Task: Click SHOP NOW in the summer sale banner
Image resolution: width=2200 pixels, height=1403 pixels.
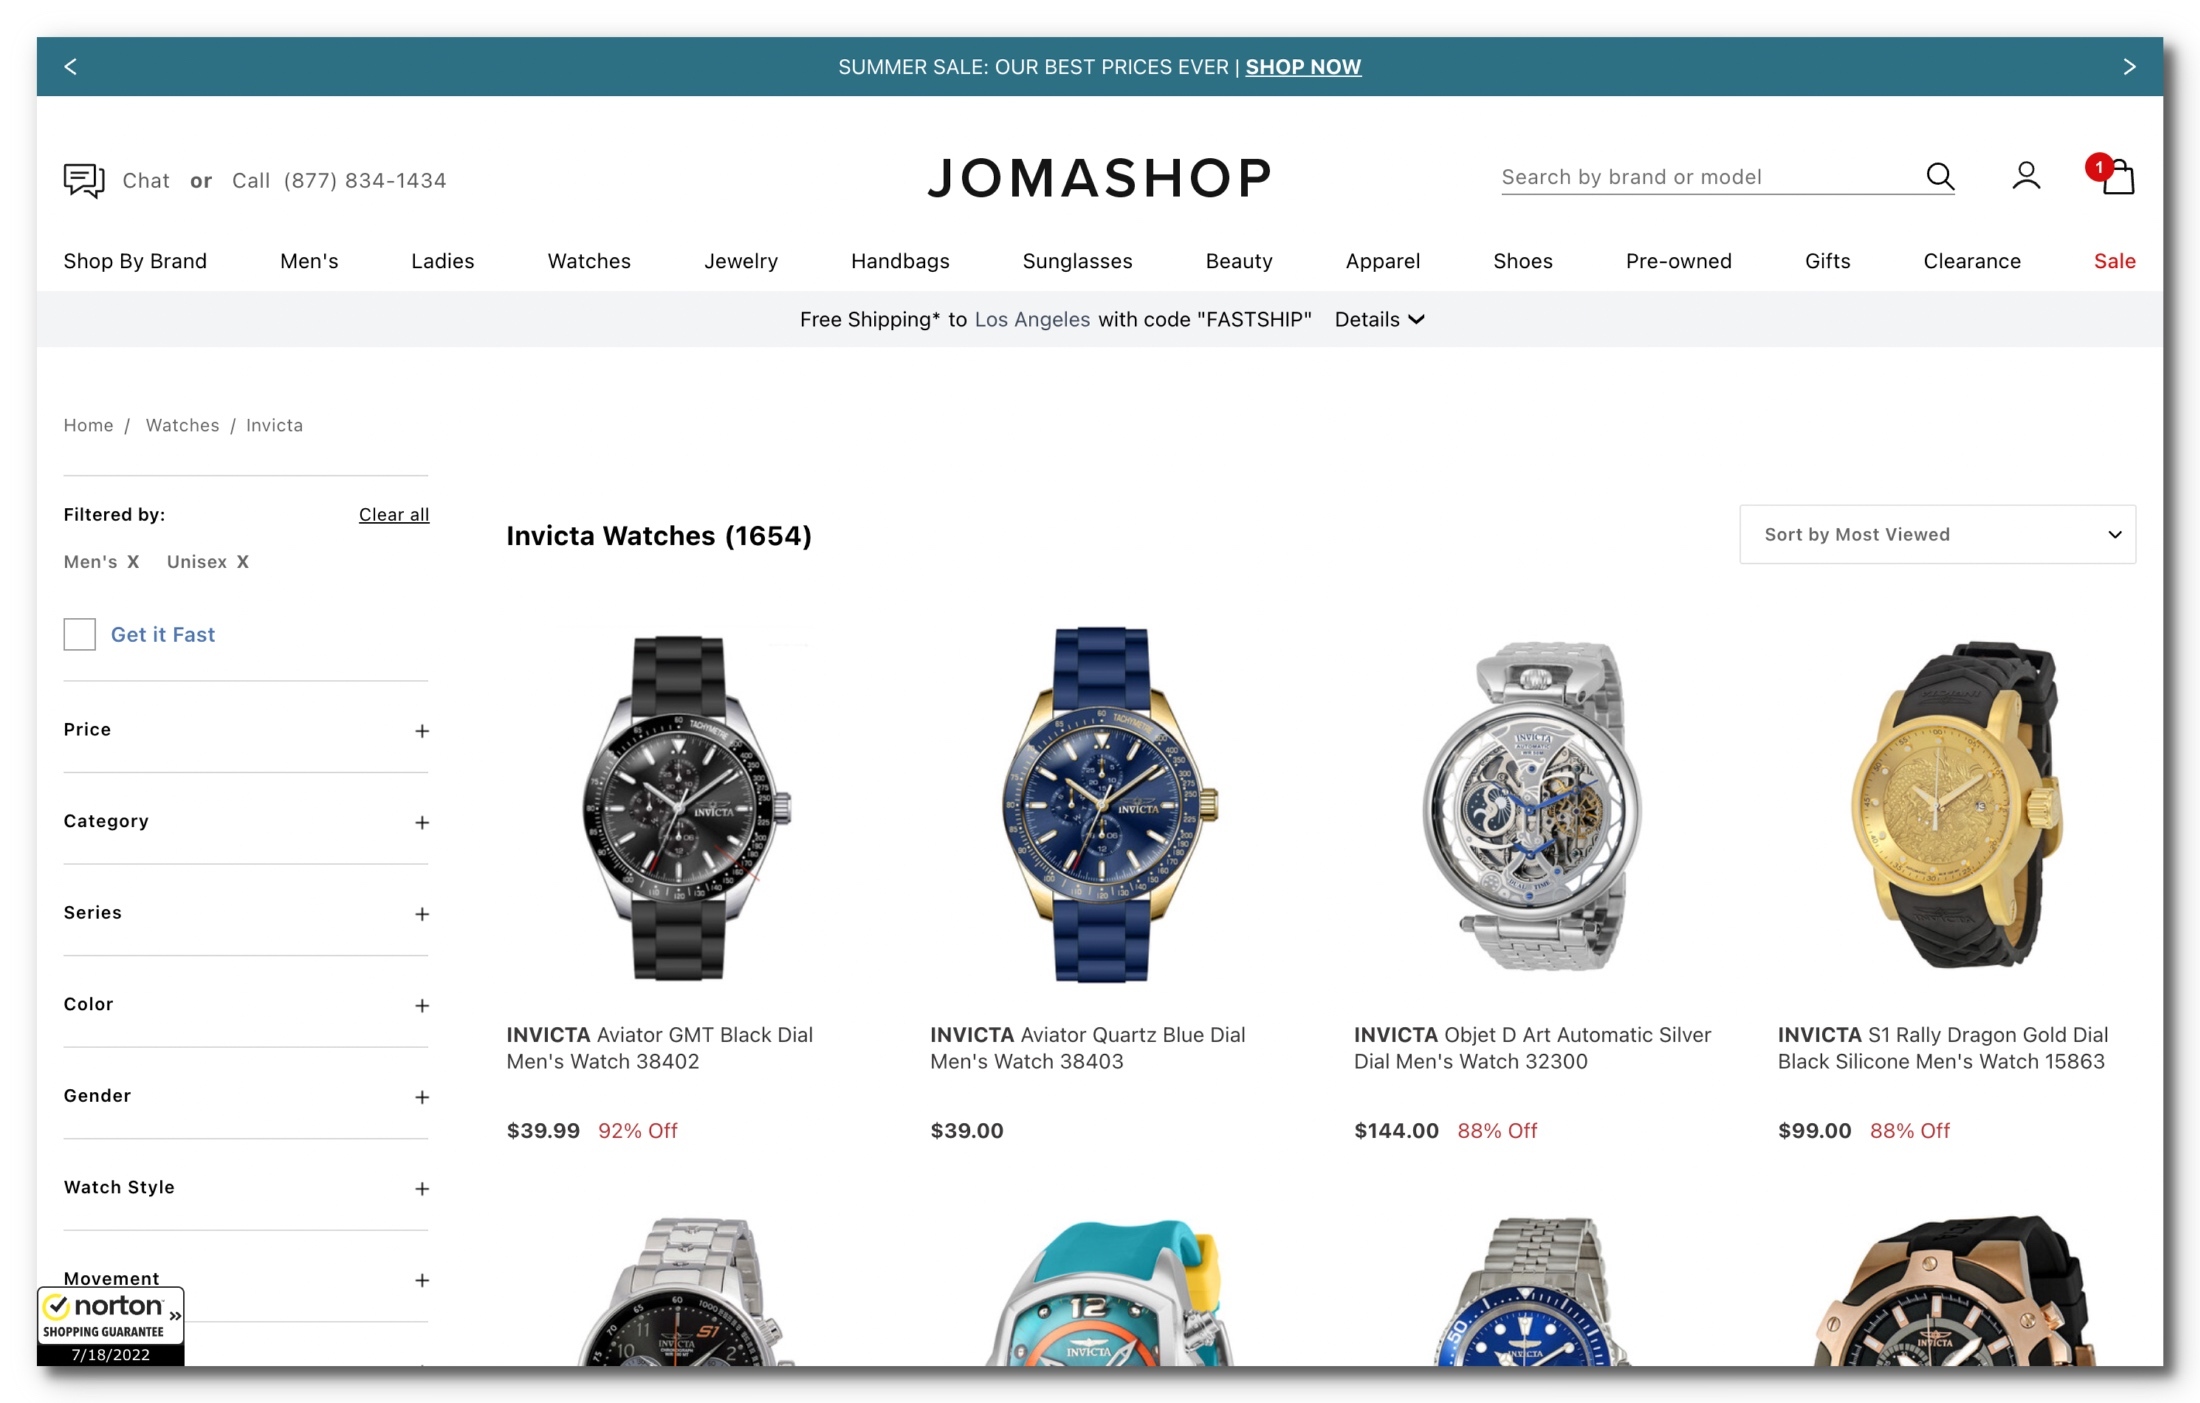Action: click(1302, 67)
